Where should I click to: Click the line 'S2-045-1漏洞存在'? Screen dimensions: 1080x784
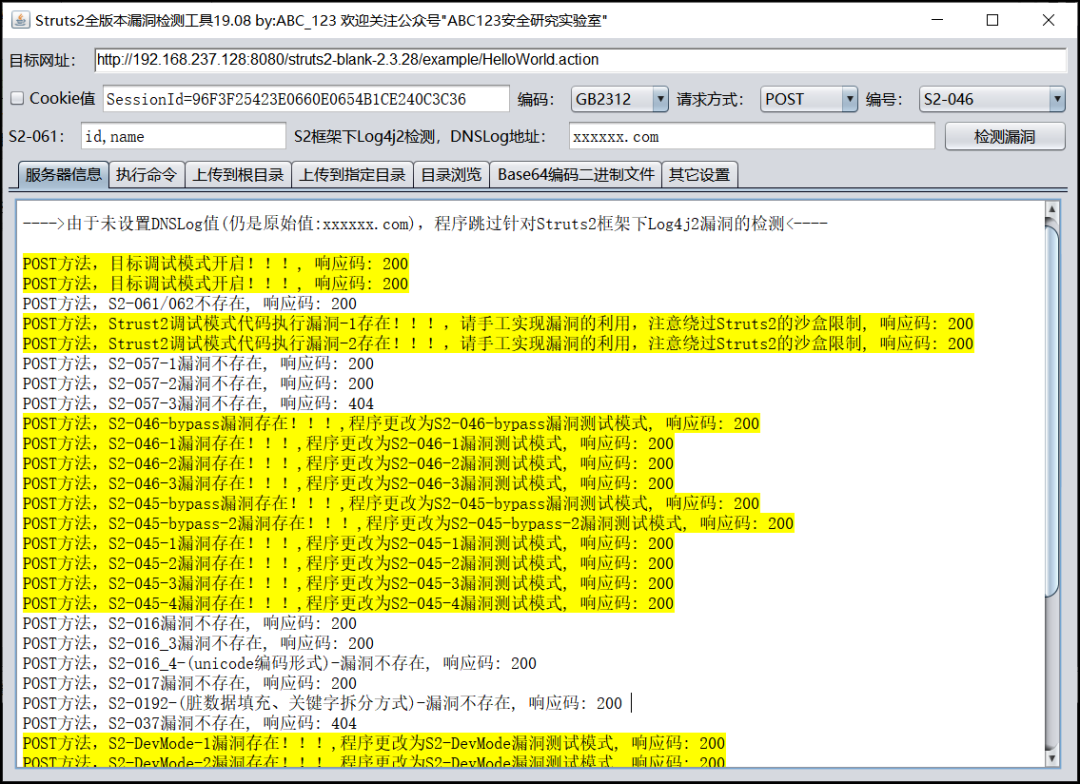tap(348, 544)
